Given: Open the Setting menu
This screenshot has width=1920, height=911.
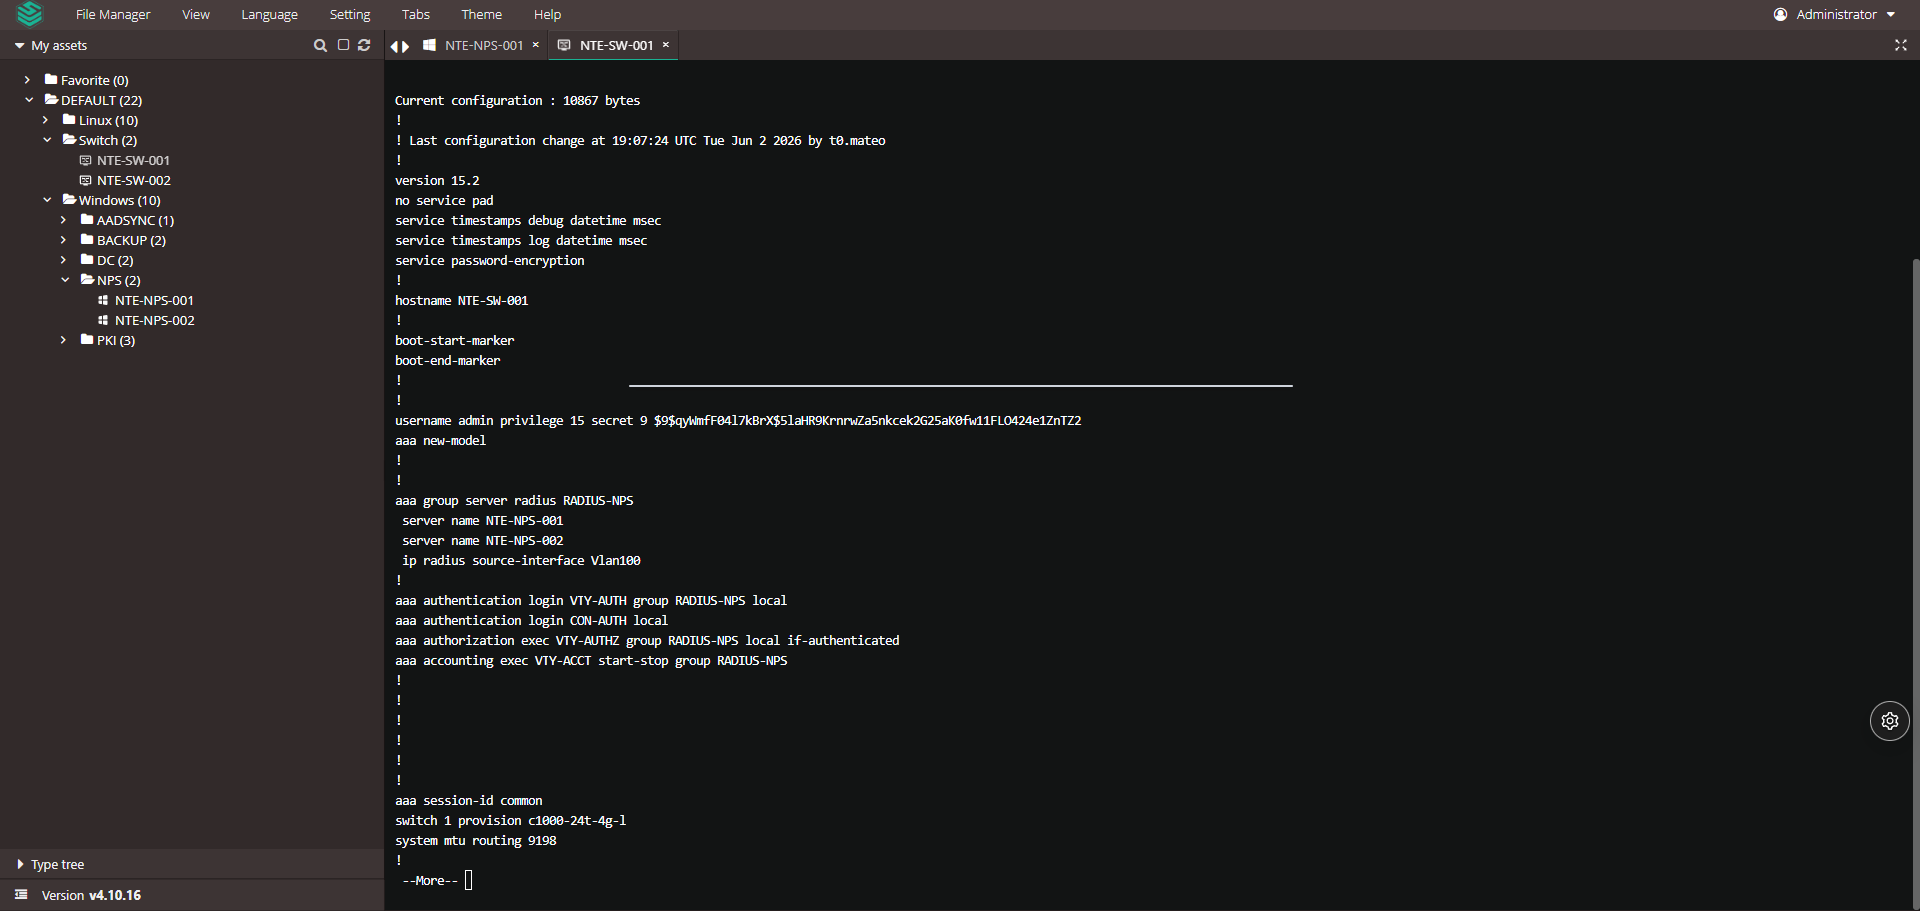Looking at the screenshot, I should click(350, 14).
